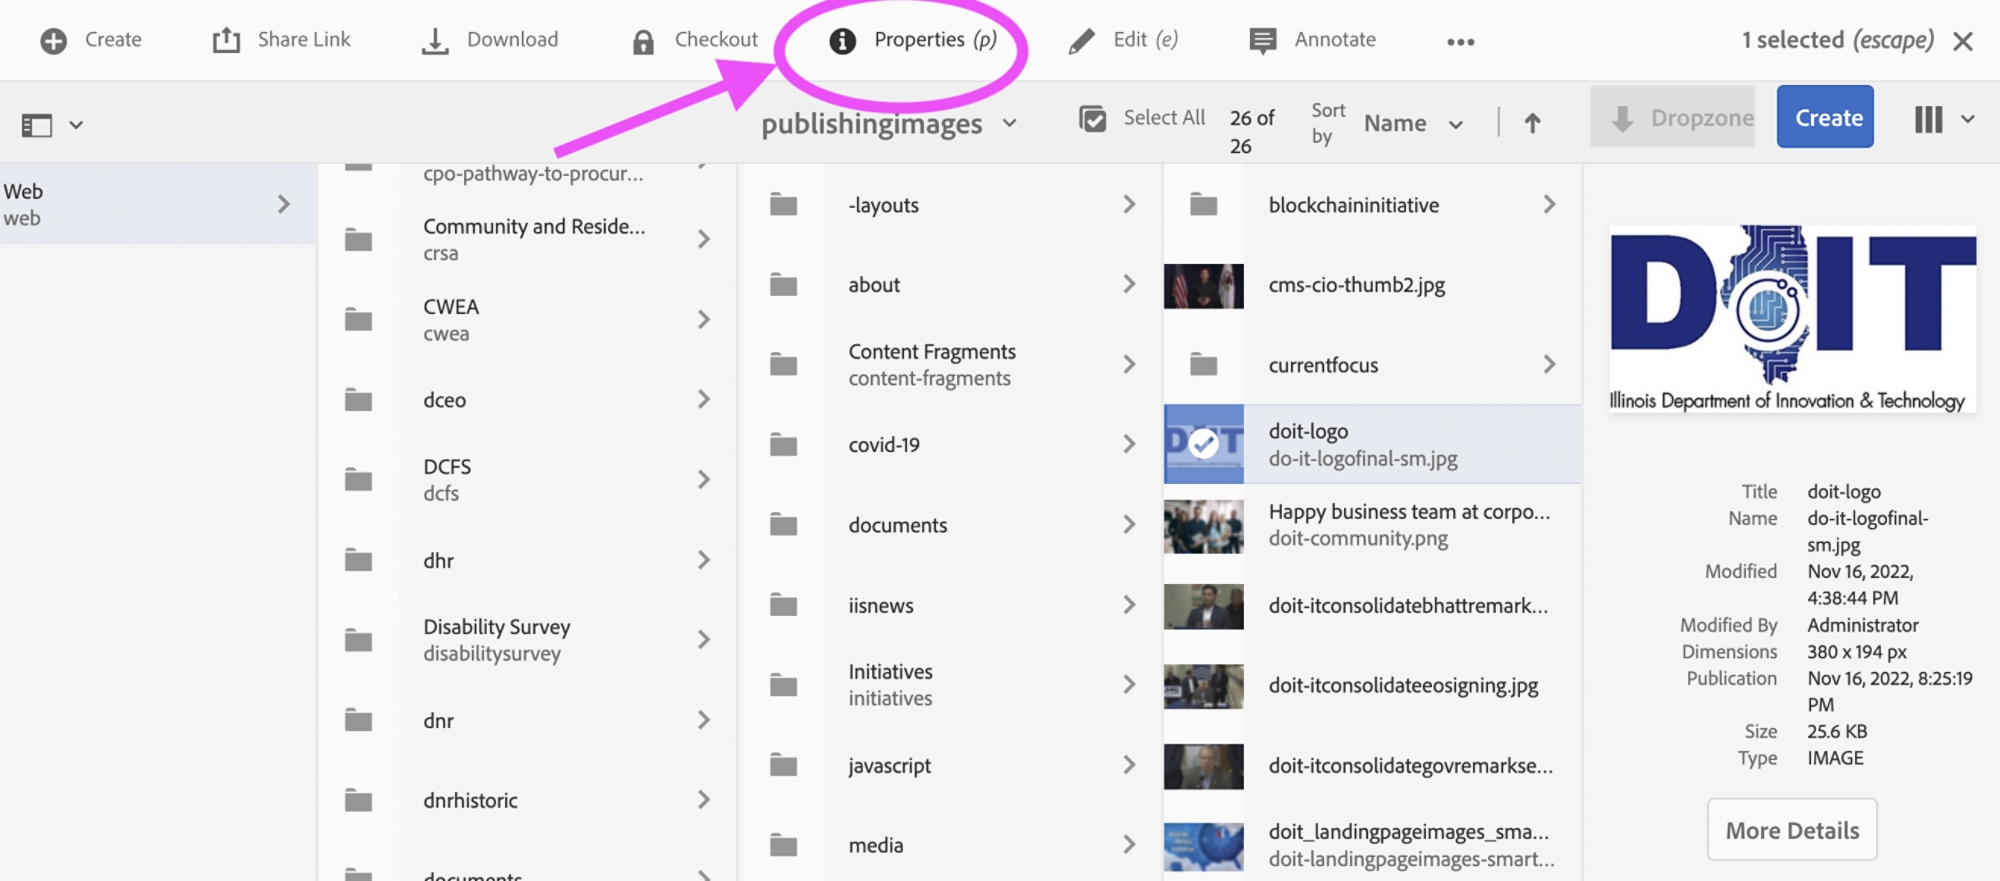
Task: Click the -layouts folder icon
Action: (784, 205)
